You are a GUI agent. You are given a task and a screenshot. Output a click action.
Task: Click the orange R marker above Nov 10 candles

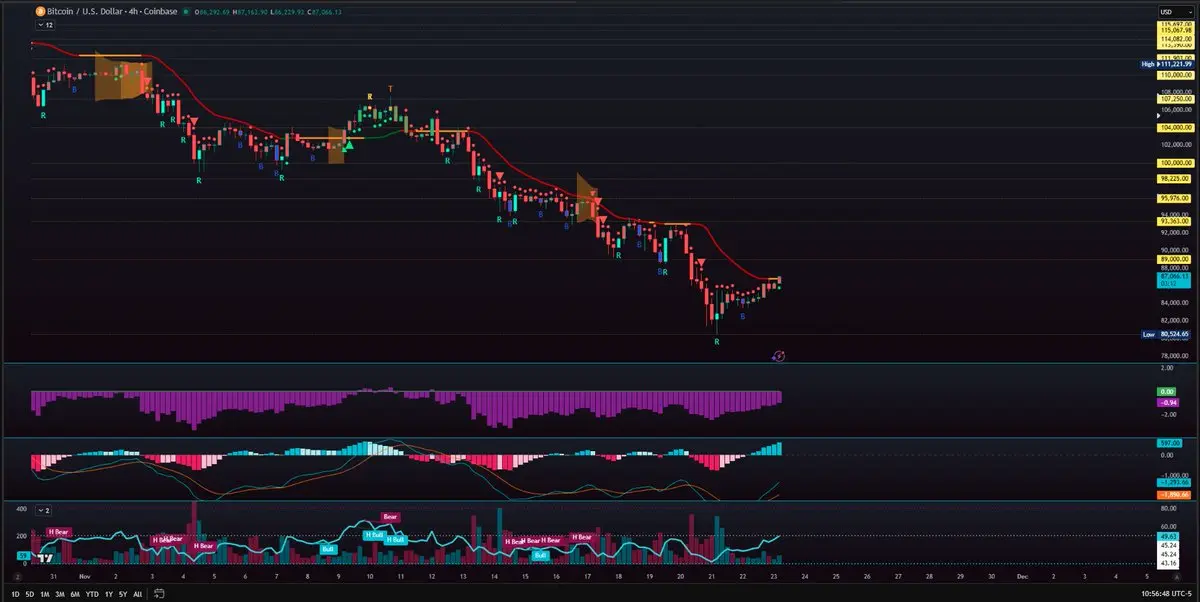coord(370,96)
